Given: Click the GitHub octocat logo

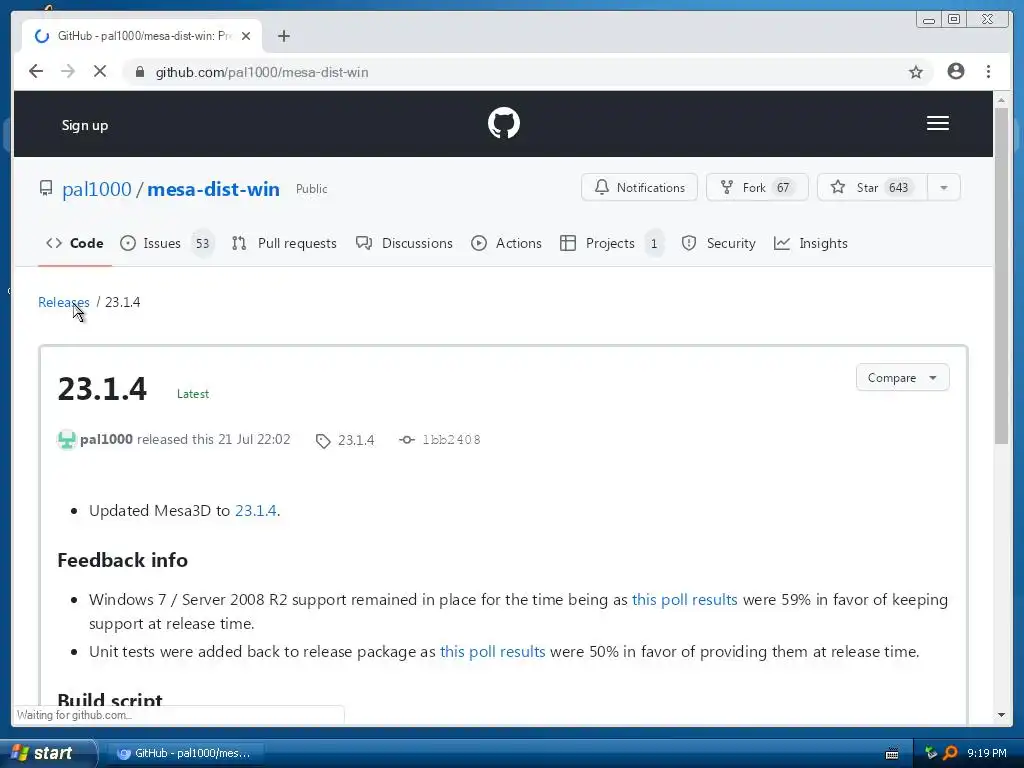Looking at the screenshot, I should 504,123.
